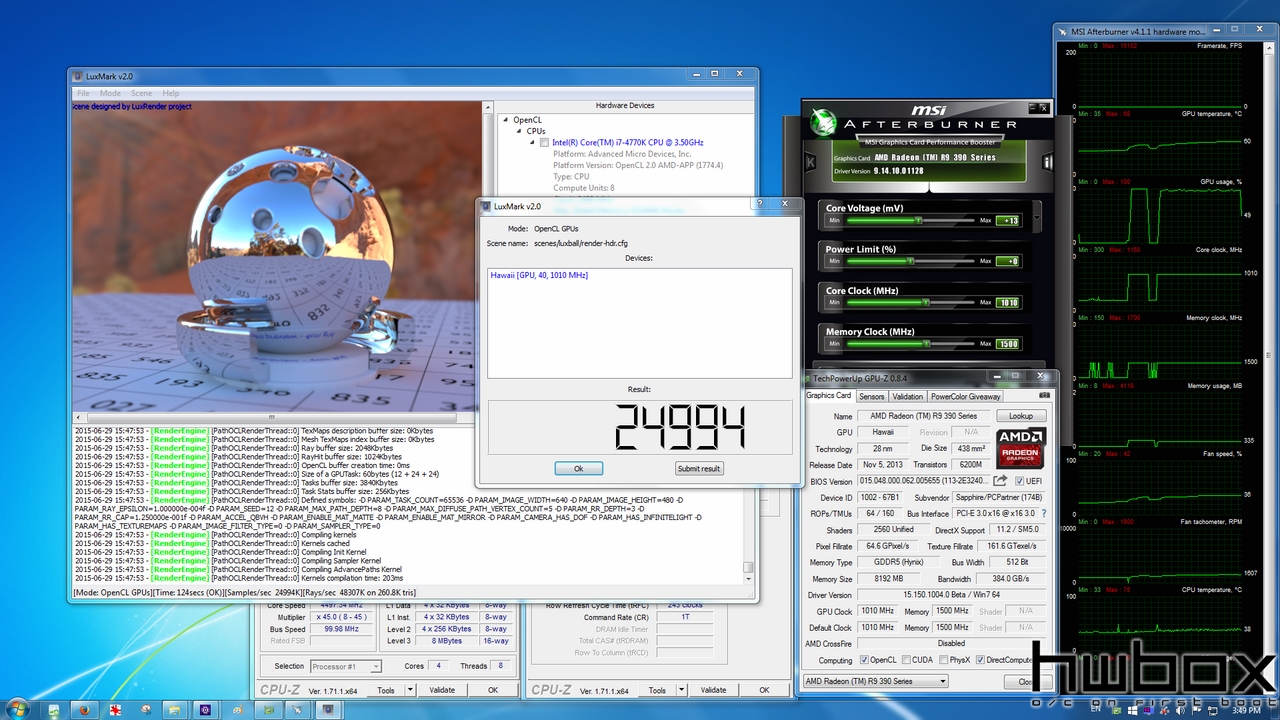The image size is (1280, 720).
Task: Open right CPU-Z Tools dropdown arrow
Action: [681, 690]
